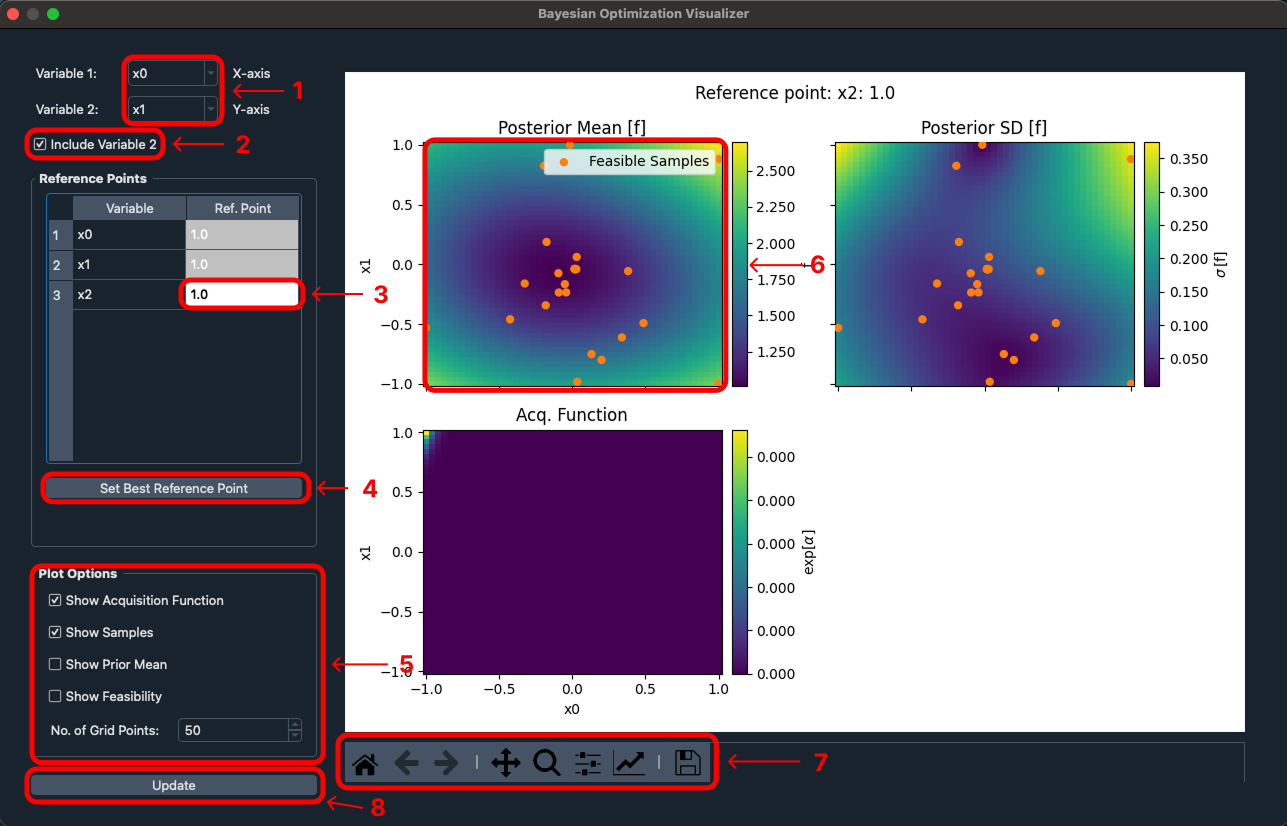Click the Home reset view icon
Screen dimensions: 1287x826
tap(365, 764)
